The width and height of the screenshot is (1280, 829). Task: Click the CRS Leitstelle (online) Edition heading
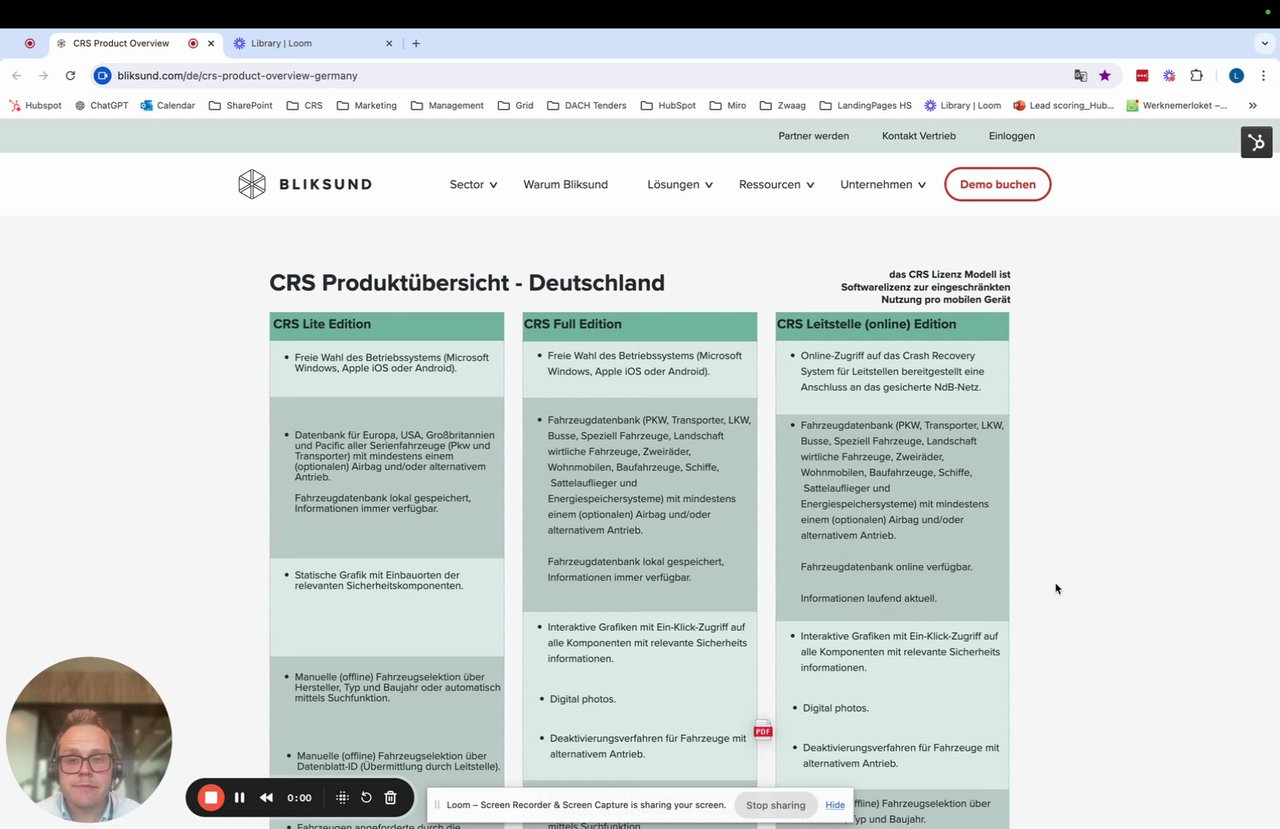click(x=866, y=324)
